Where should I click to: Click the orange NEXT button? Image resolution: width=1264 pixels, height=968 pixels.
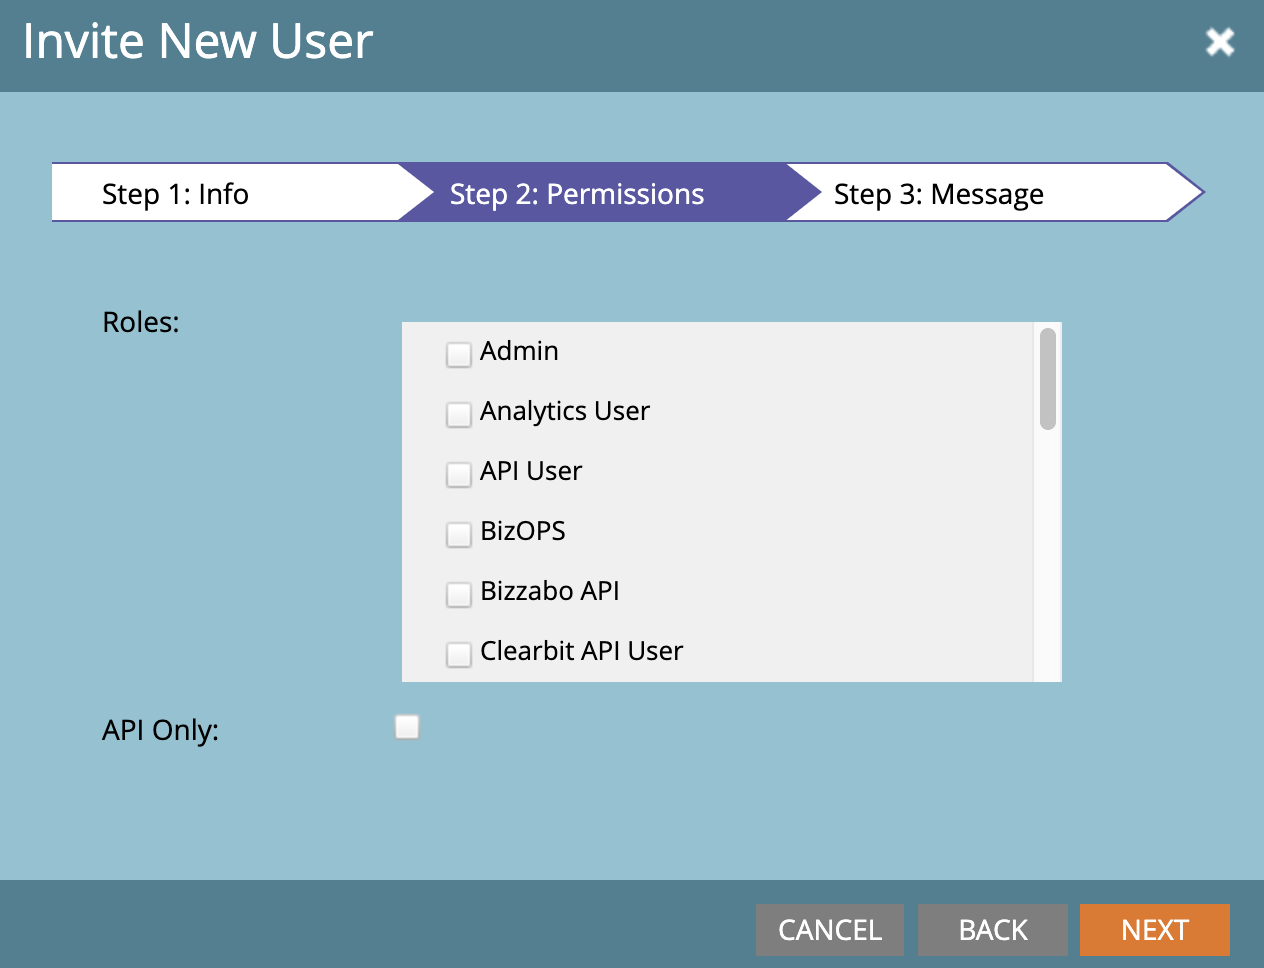1155,930
